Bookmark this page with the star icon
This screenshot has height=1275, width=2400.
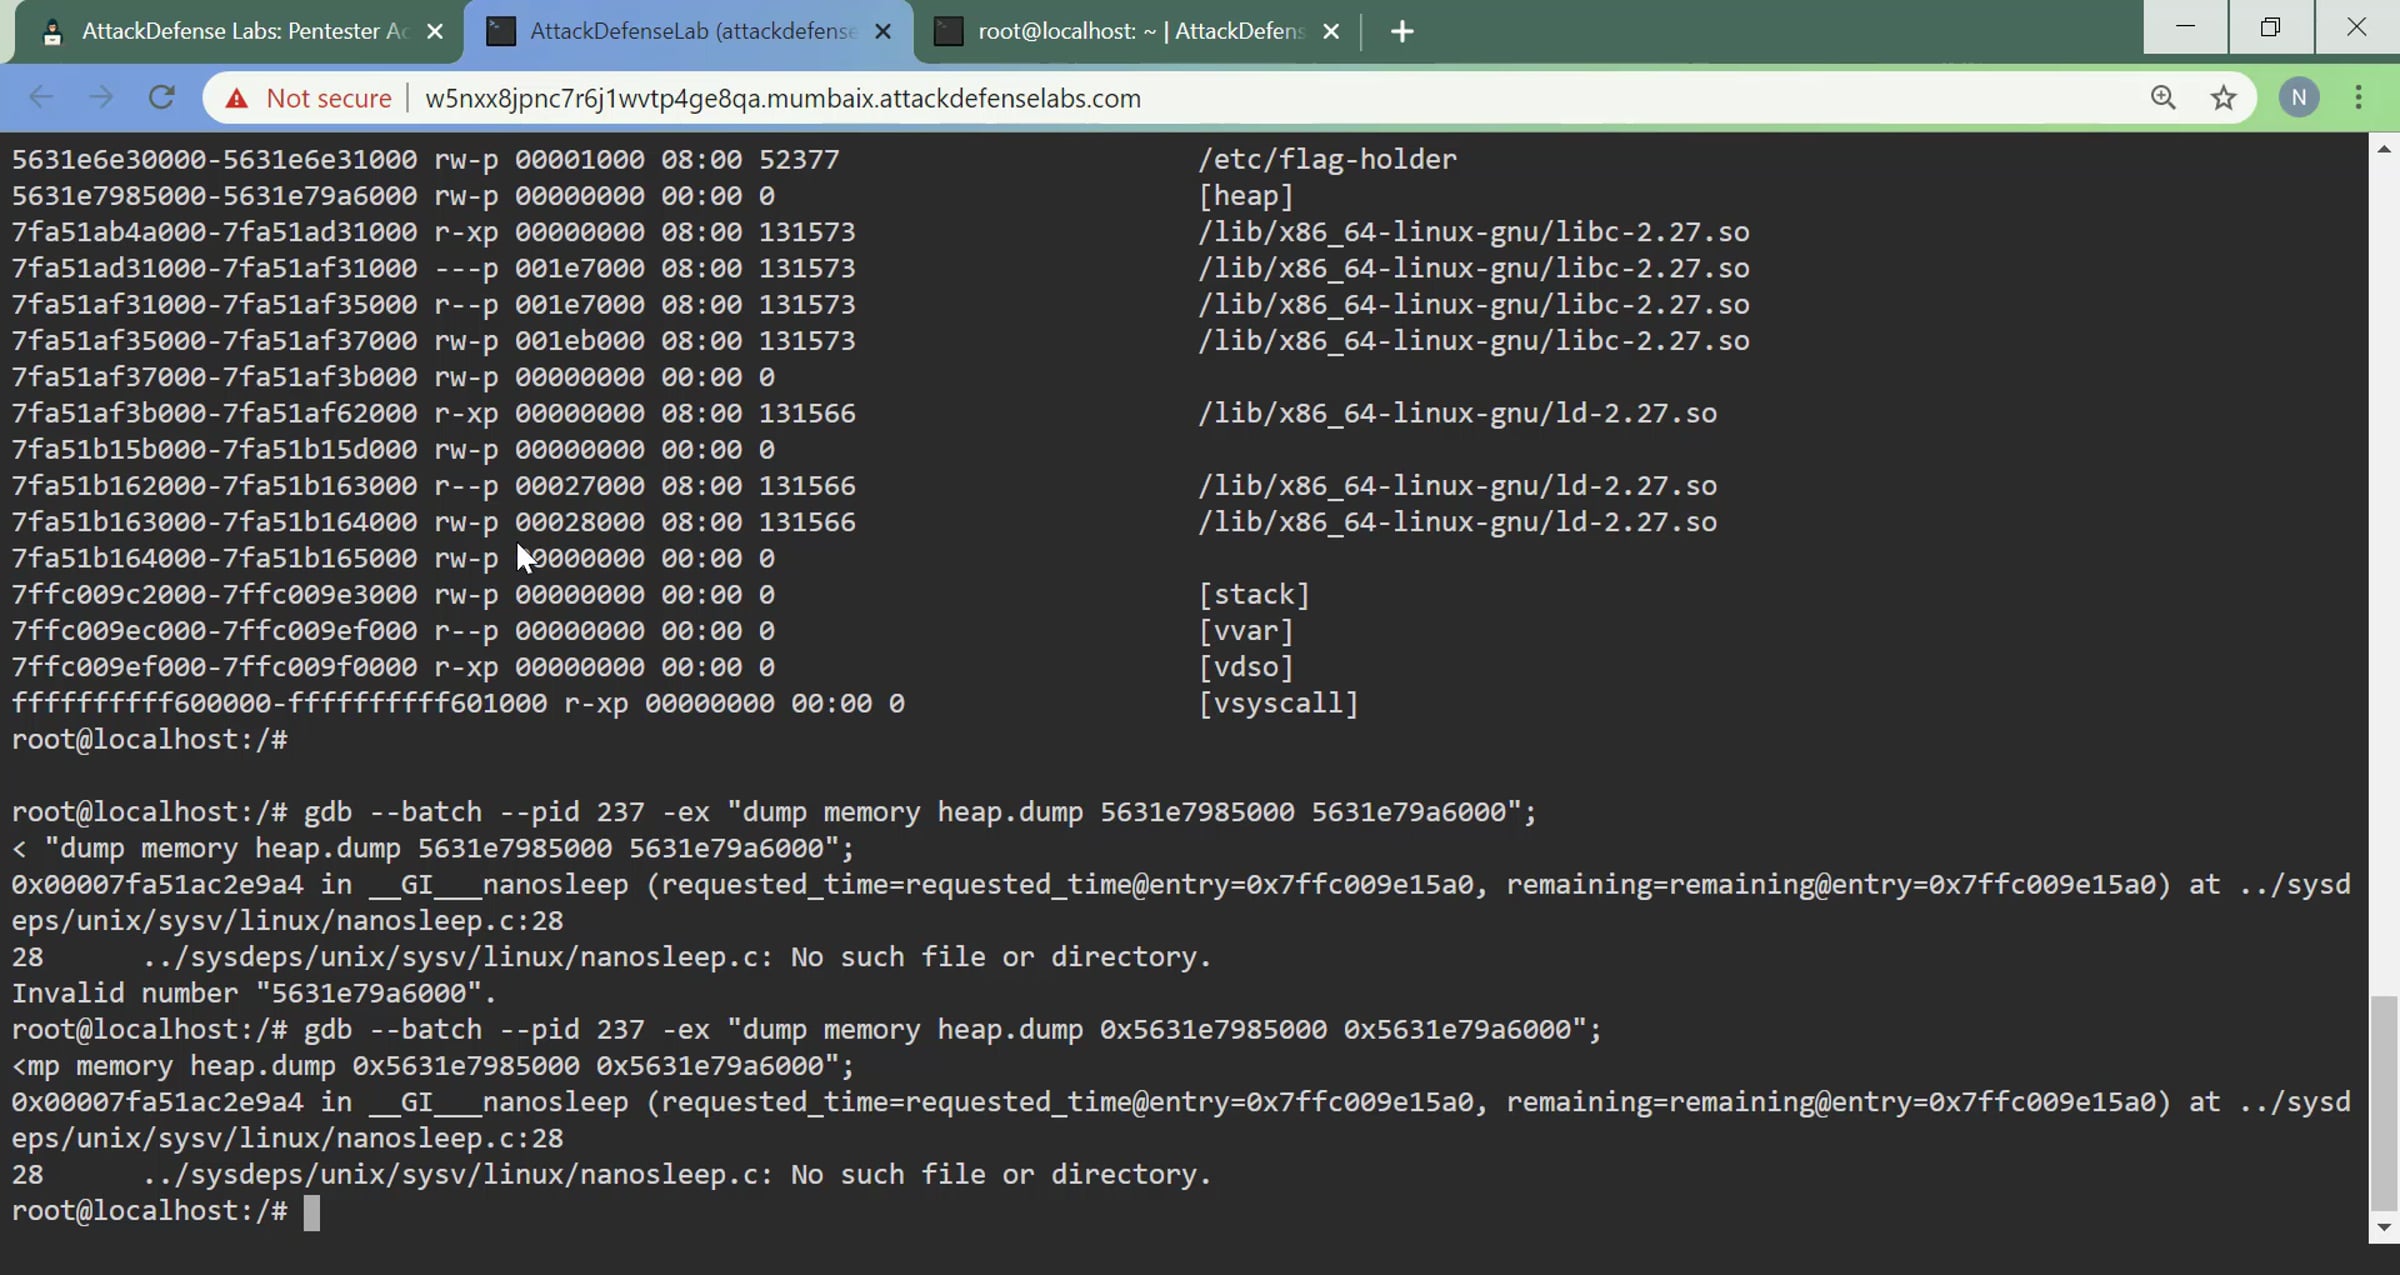point(2223,98)
